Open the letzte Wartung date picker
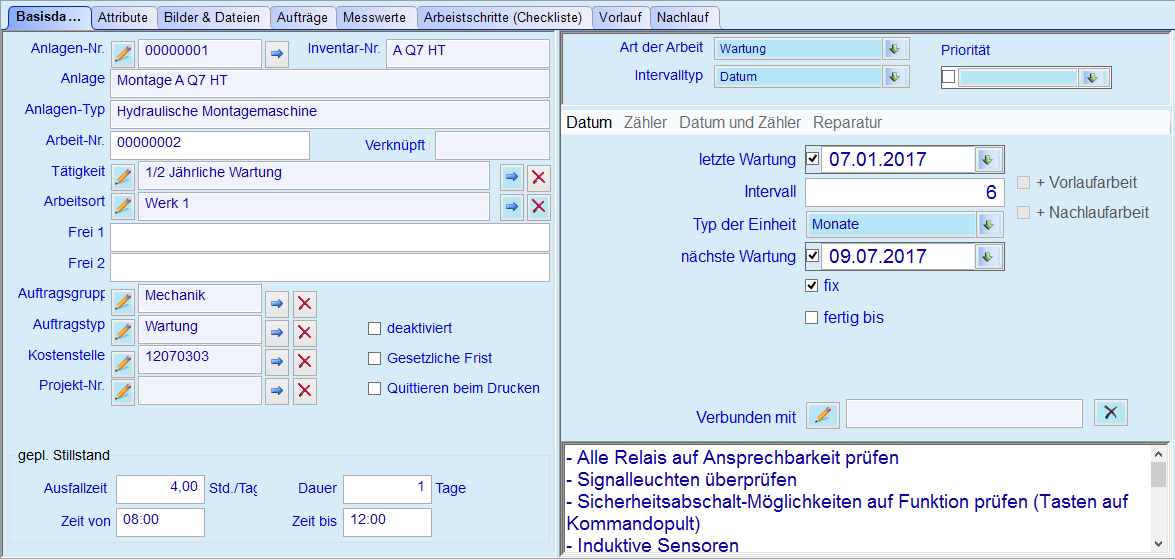The image size is (1175, 560). pyautogui.click(x=987, y=159)
